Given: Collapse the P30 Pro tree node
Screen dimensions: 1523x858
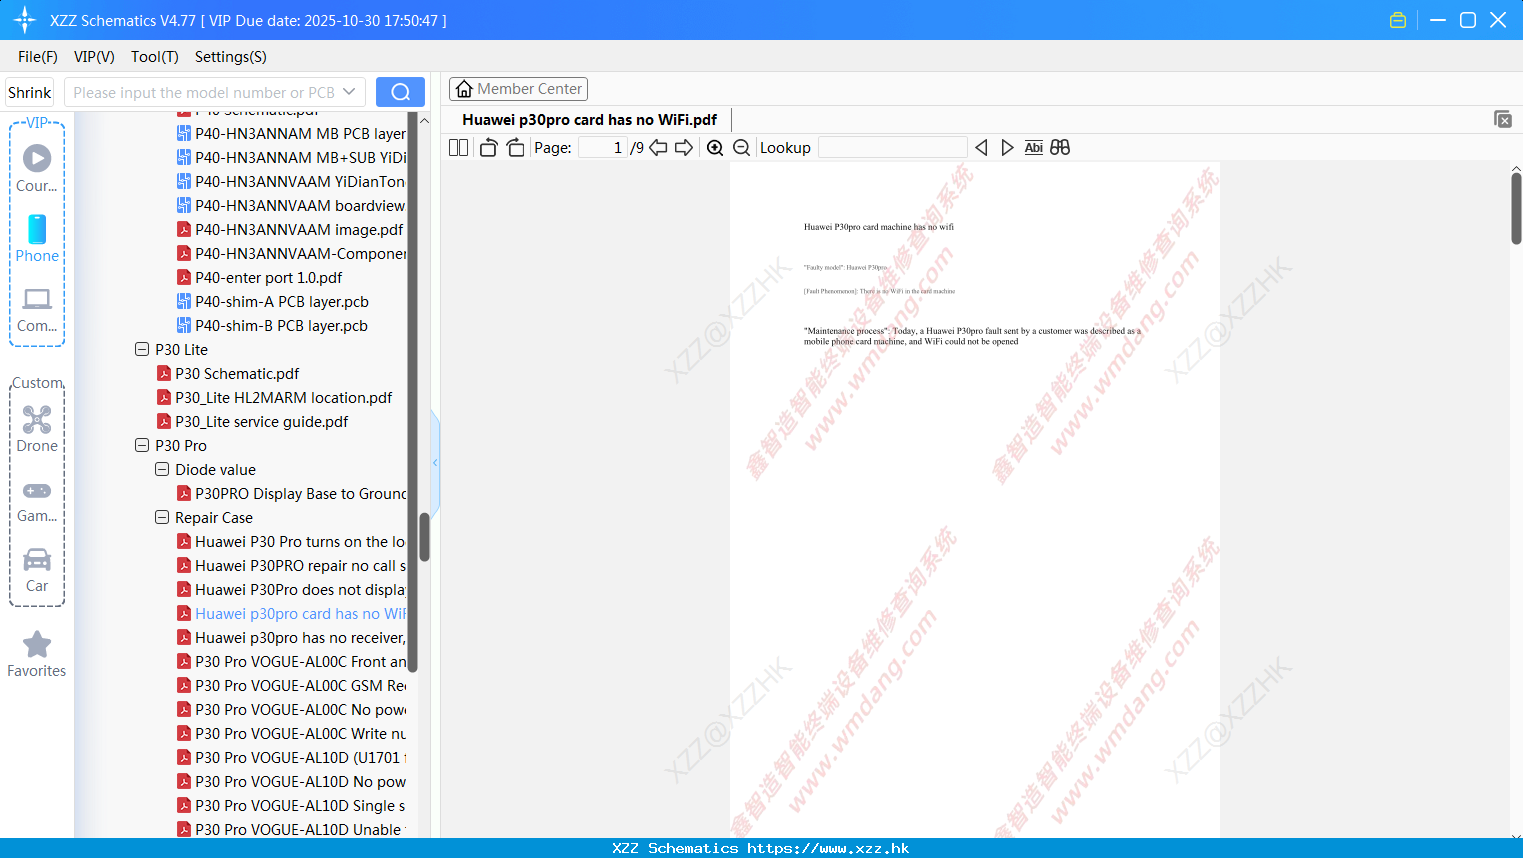Looking at the screenshot, I should point(142,446).
